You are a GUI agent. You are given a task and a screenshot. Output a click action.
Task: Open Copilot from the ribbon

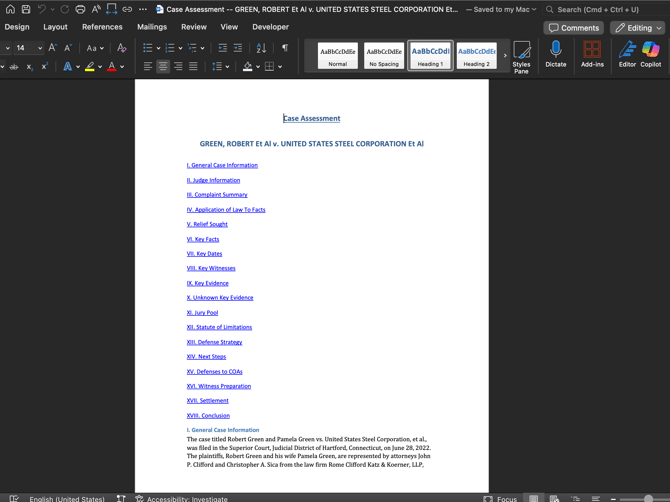tap(651, 54)
